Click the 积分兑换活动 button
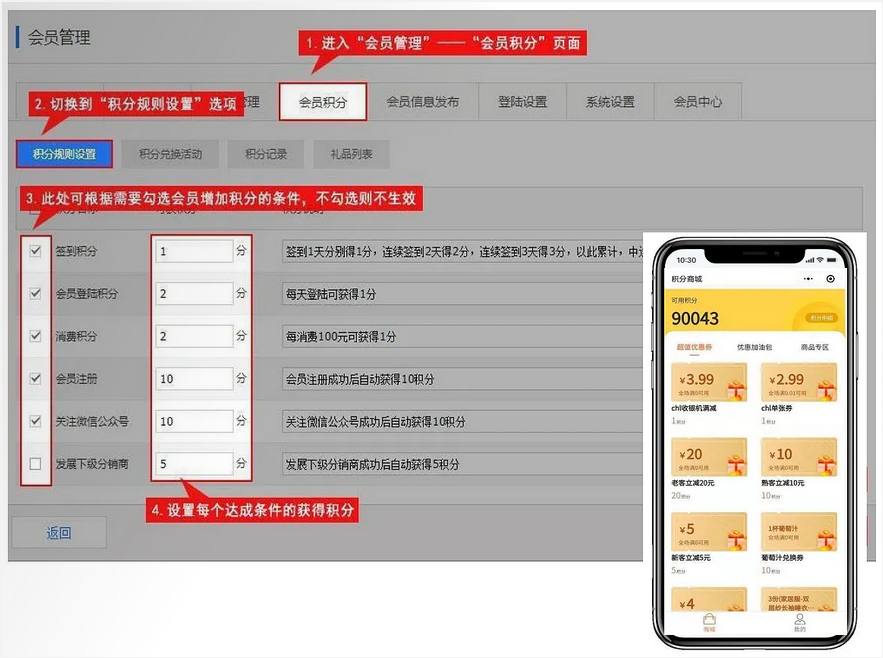The width and height of the screenshot is (883, 658). (x=170, y=154)
